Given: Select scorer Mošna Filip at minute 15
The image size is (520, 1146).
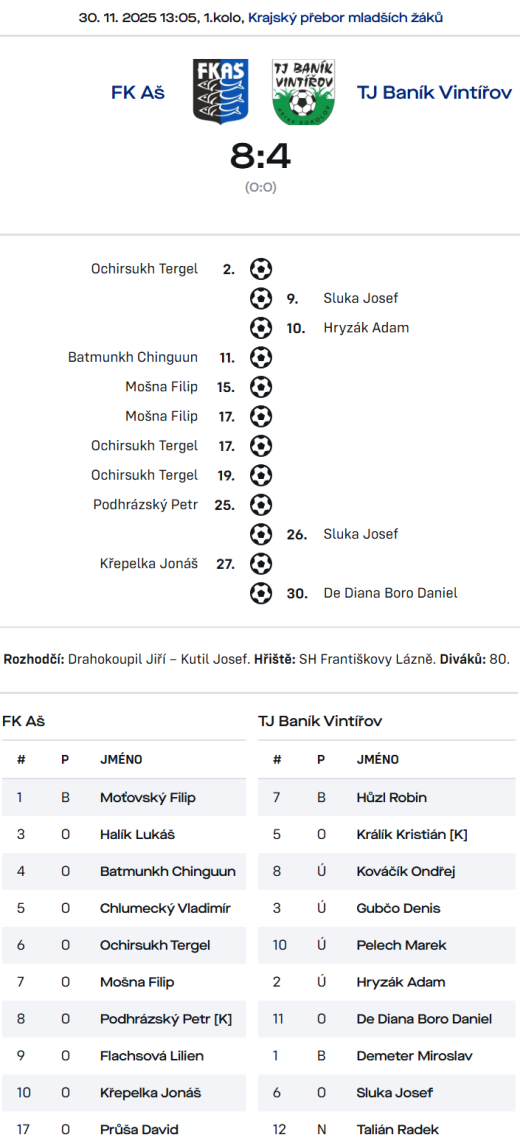Looking at the screenshot, I should click(x=162, y=387).
